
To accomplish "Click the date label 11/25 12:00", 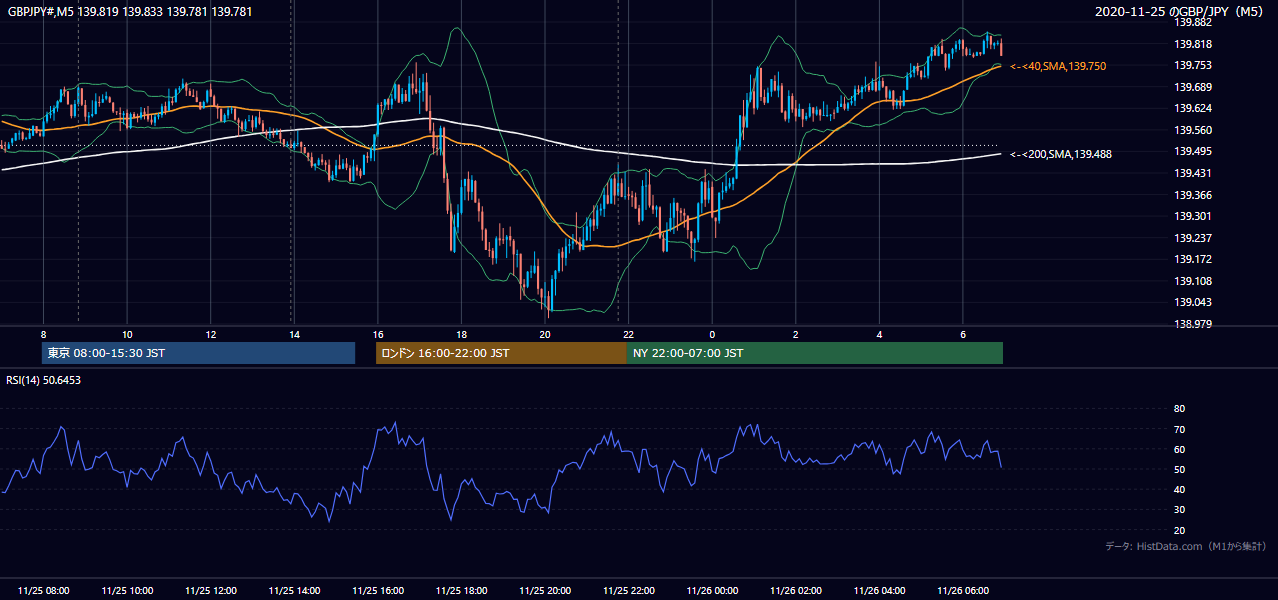I will click(x=210, y=591).
